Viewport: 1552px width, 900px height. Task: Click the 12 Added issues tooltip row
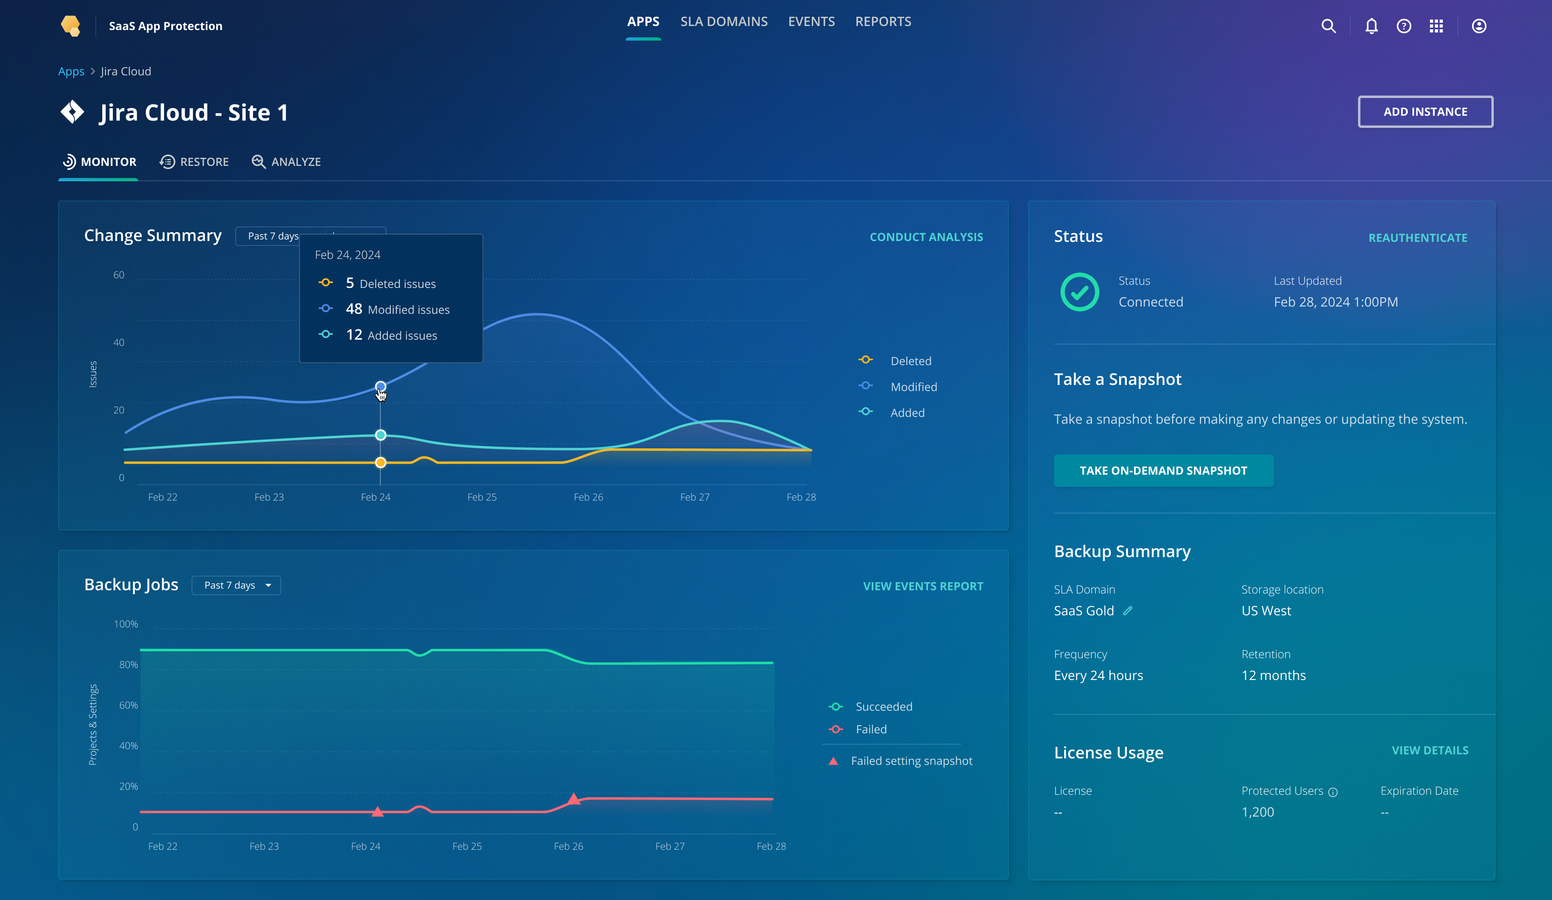tap(379, 335)
